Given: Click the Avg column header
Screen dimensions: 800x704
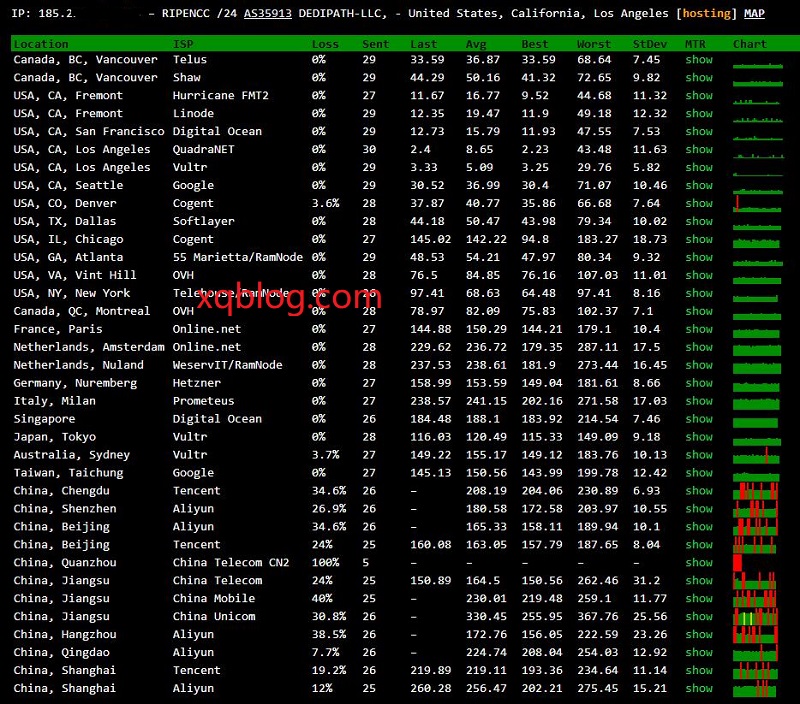Looking at the screenshot, I should (x=476, y=44).
